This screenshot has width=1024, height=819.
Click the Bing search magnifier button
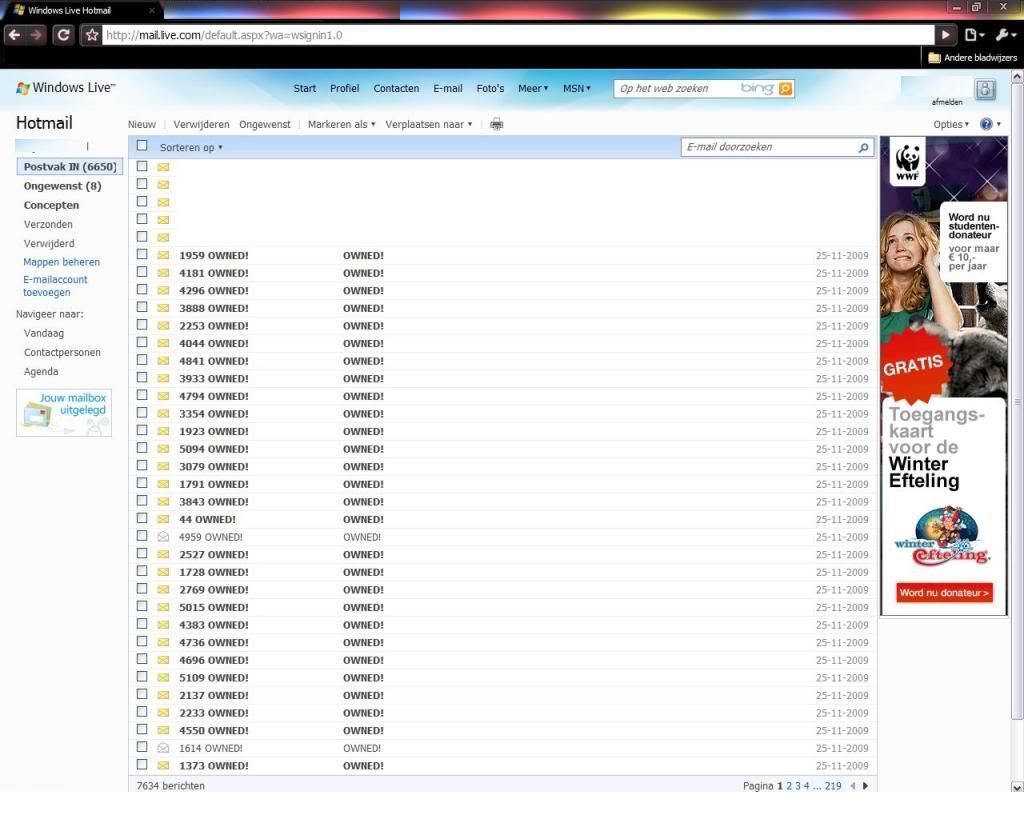[x=786, y=88]
